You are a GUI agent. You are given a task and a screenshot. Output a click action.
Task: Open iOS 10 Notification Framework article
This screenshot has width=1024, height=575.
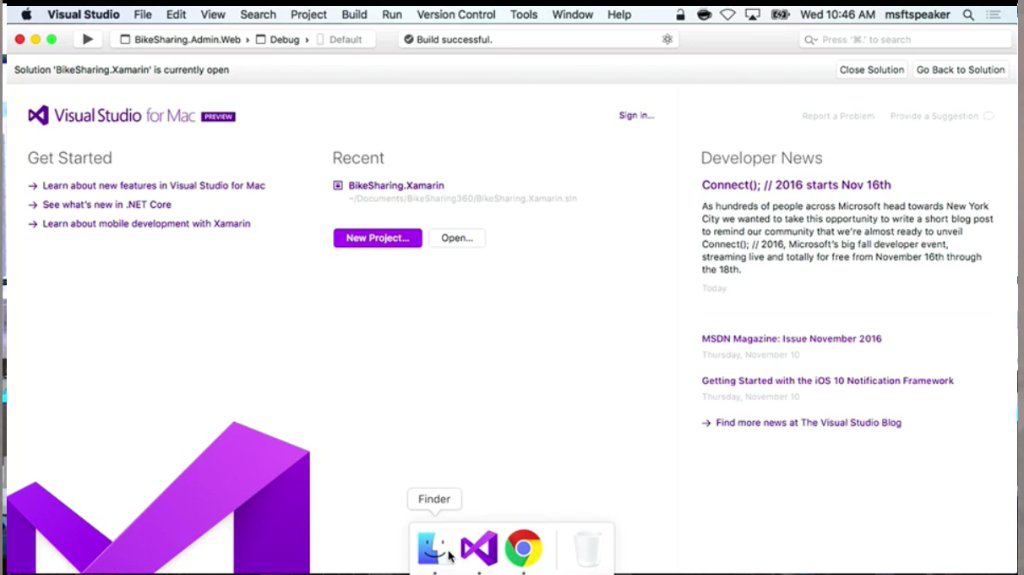(x=827, y=380)
